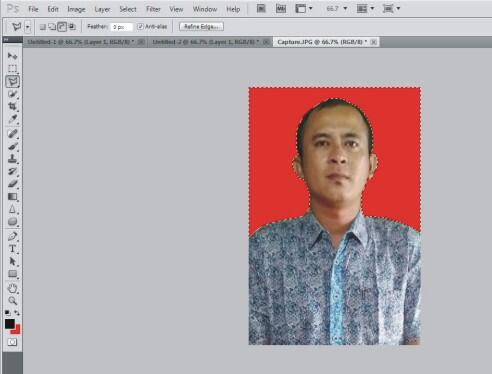
Task: Open the Select menu
Action: 128,9
